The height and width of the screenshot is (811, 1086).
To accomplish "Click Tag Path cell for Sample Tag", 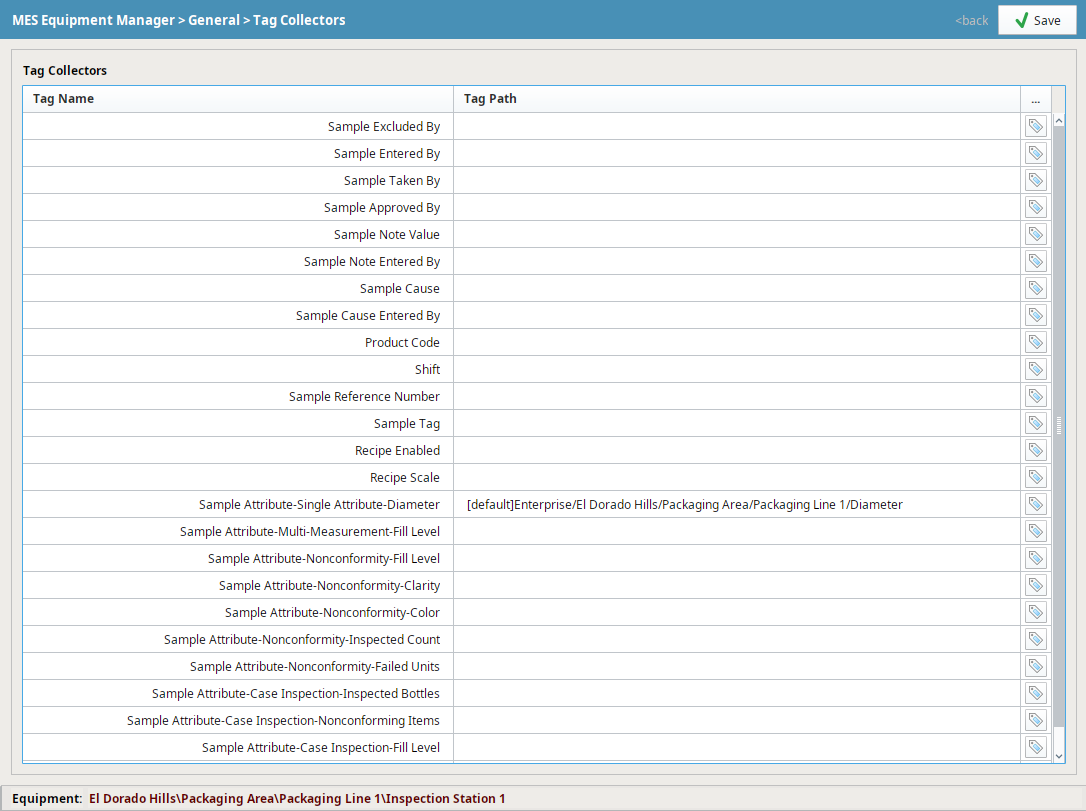I will click(736, 424).
